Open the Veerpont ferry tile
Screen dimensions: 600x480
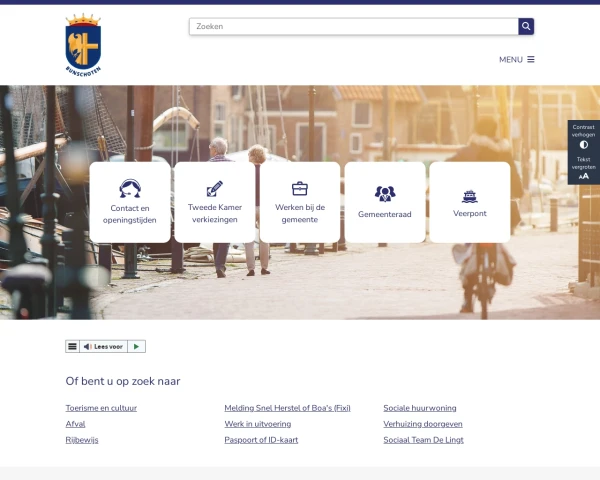[470, 202]
